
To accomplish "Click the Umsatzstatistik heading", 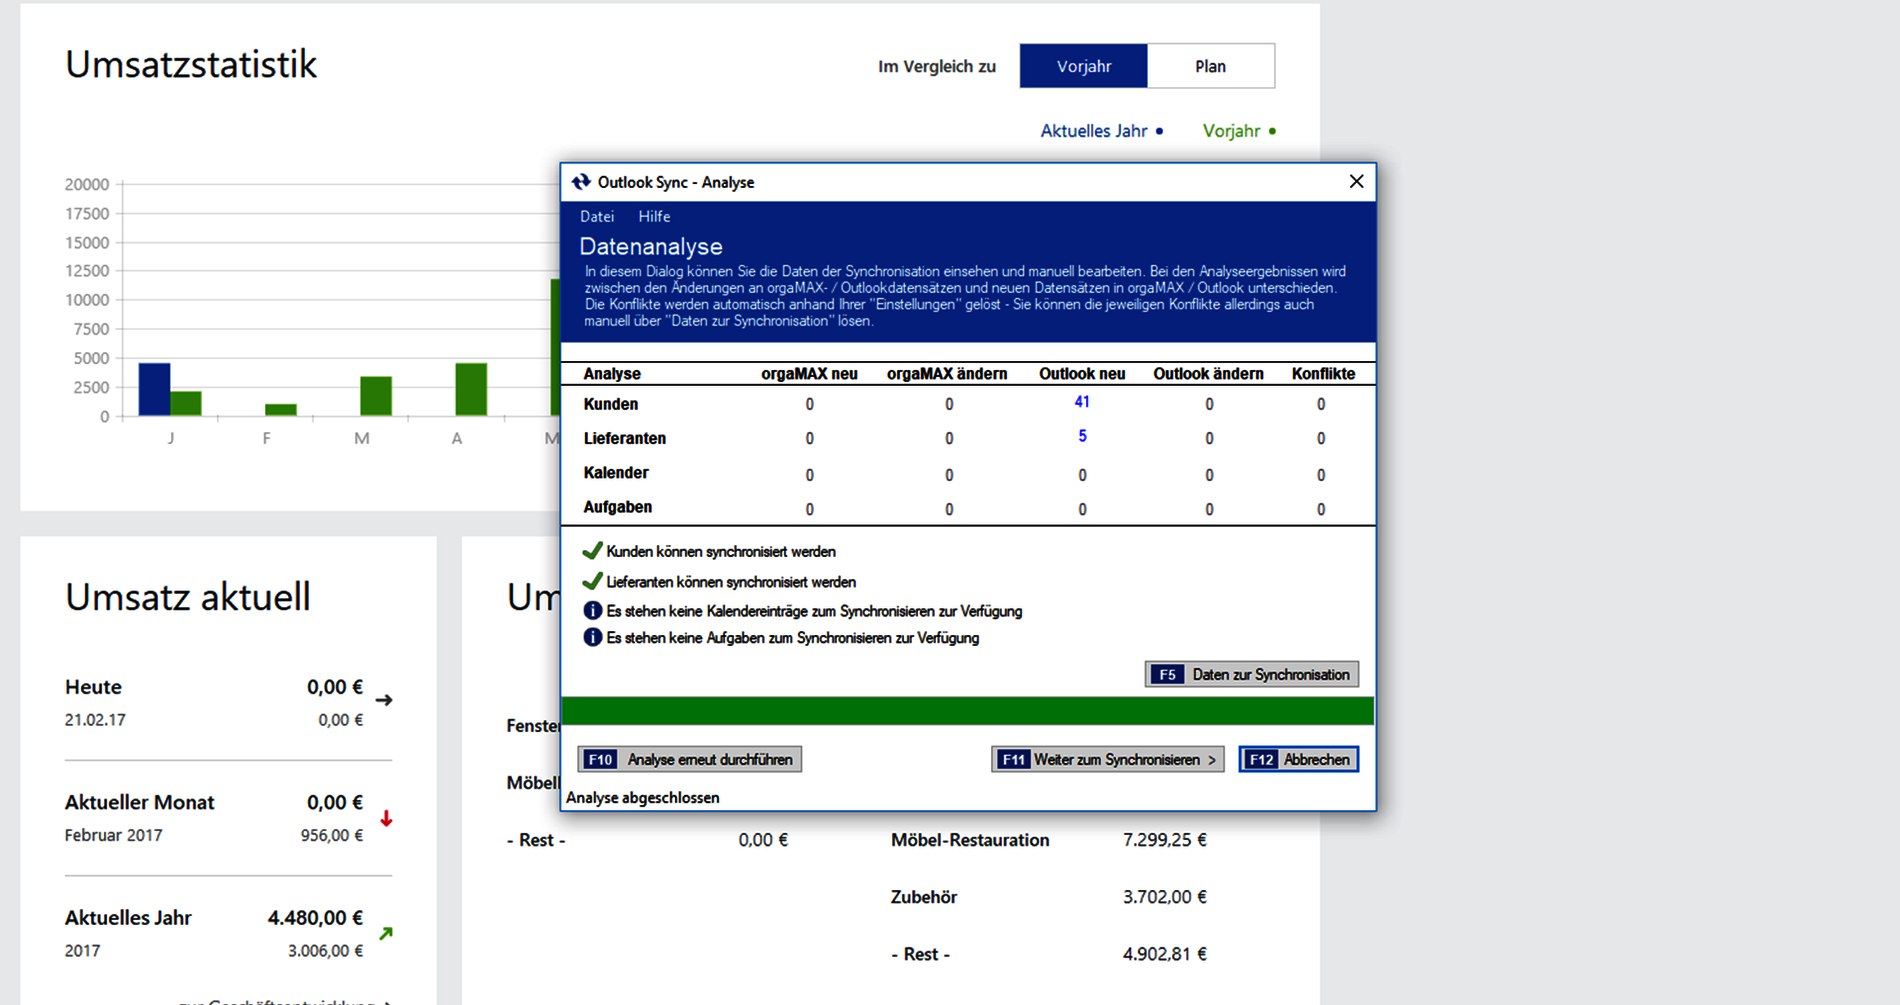I will [x=191, y=64].
